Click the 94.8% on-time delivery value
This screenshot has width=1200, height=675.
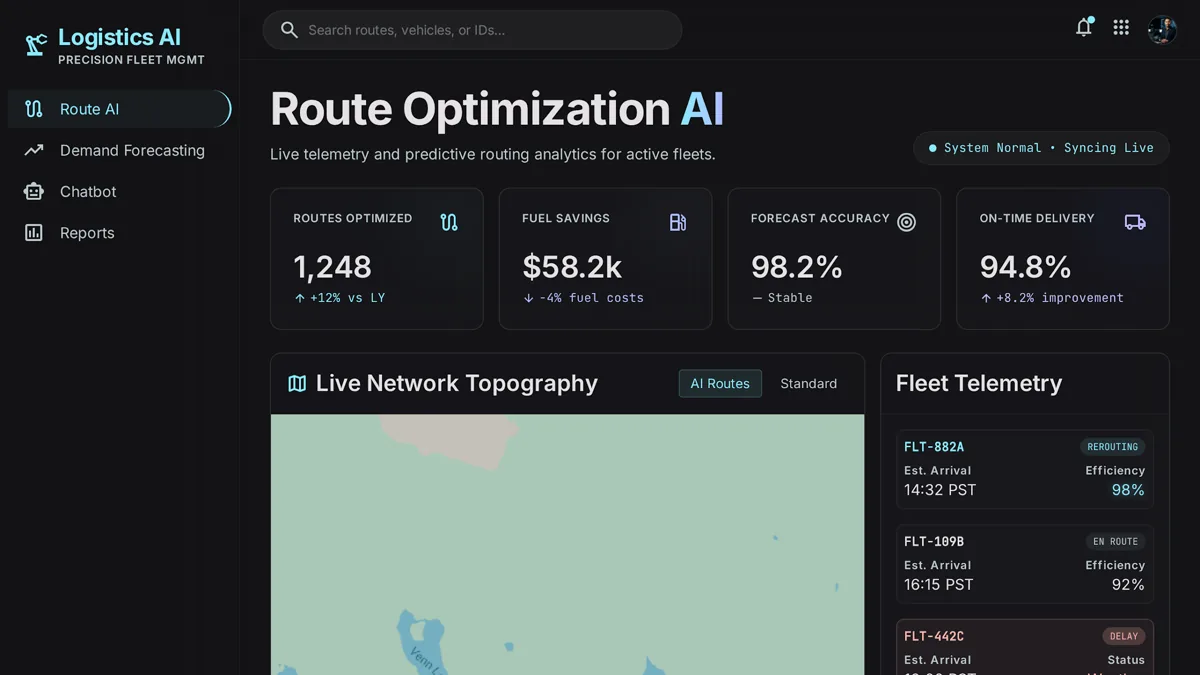1026,267
